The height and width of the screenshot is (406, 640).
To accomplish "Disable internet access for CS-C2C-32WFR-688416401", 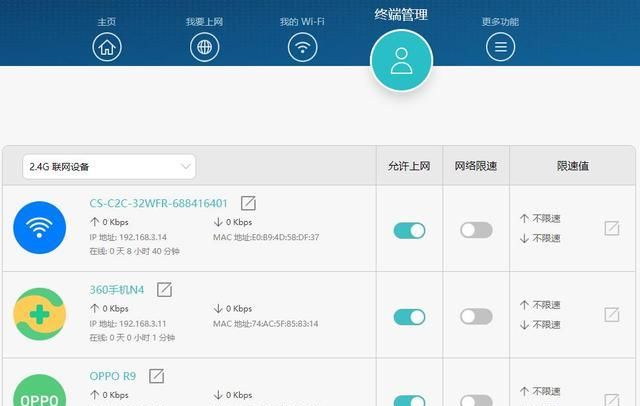I will [409, 231].
